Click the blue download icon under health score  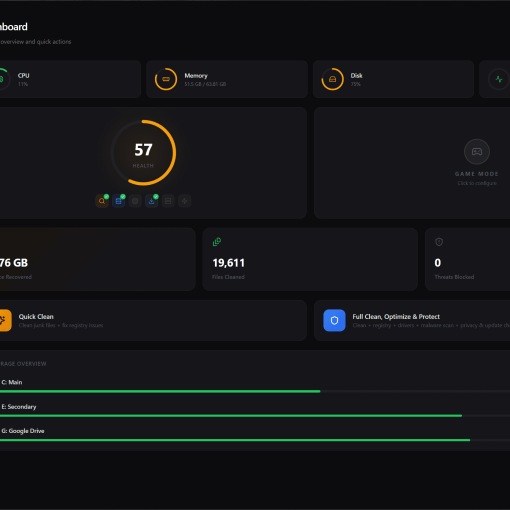tap(151, 201)
